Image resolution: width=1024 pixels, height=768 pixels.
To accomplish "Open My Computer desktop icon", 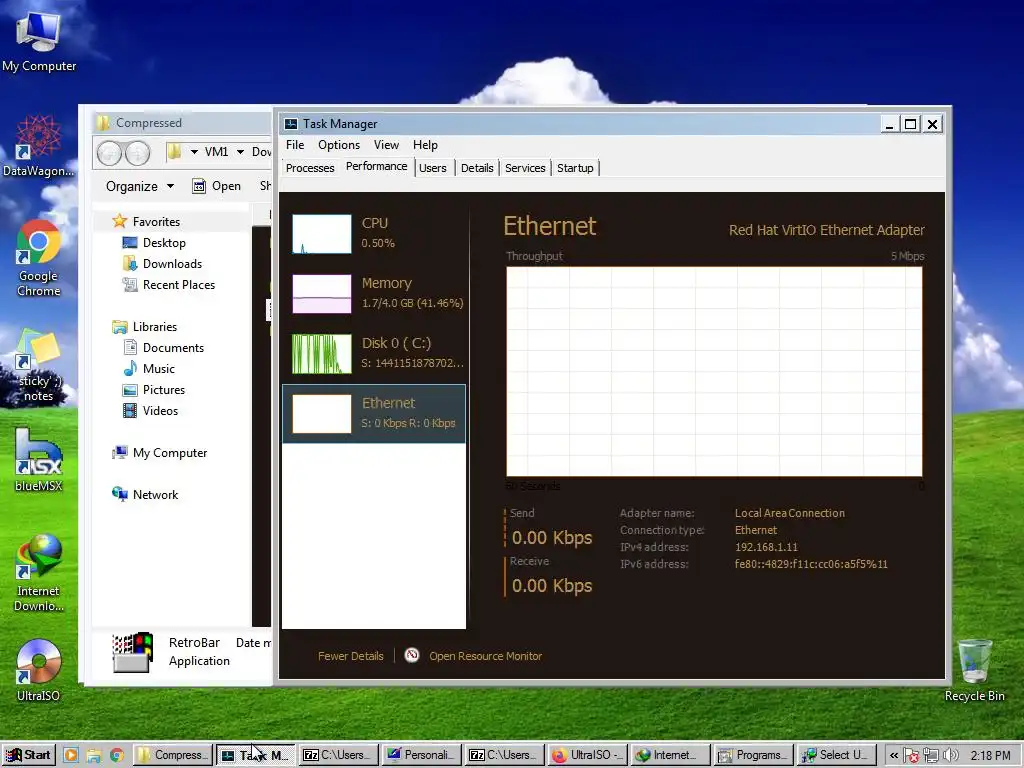I will [39, 40].
